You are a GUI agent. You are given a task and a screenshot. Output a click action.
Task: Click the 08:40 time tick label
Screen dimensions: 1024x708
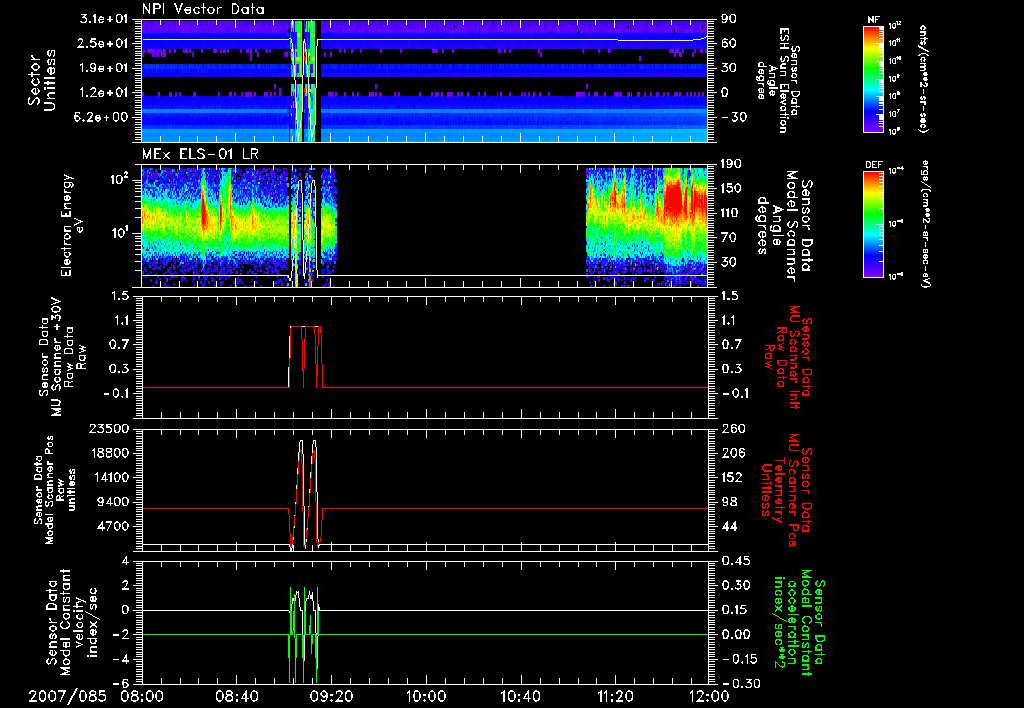(236, 696)
